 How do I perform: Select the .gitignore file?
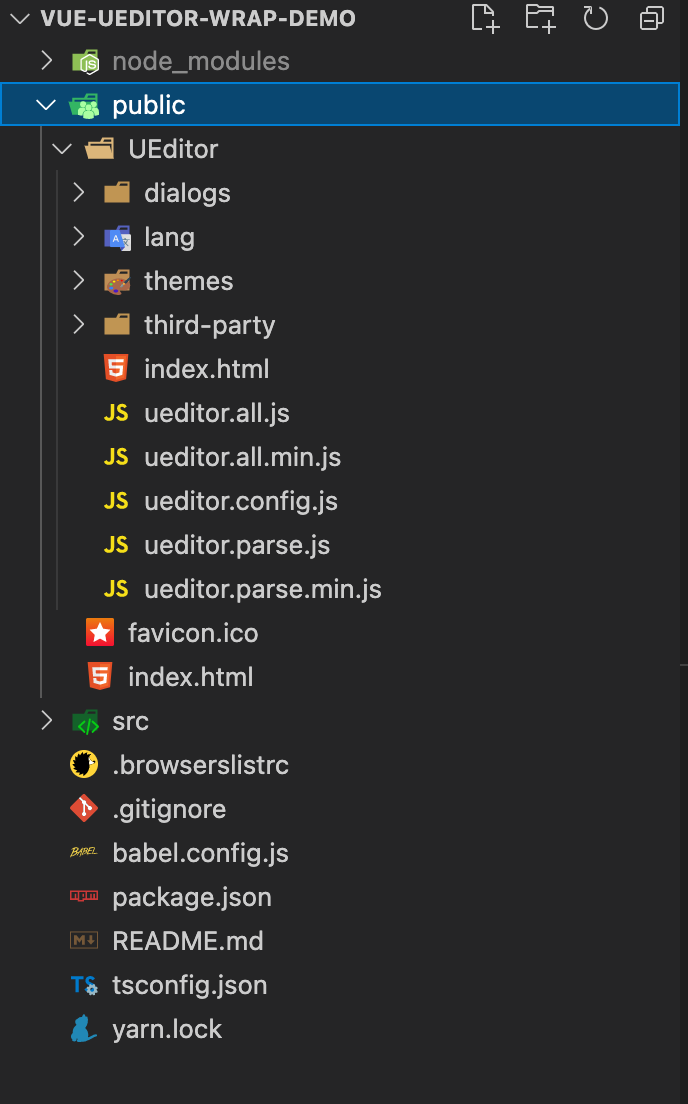[x=169, y=809]
